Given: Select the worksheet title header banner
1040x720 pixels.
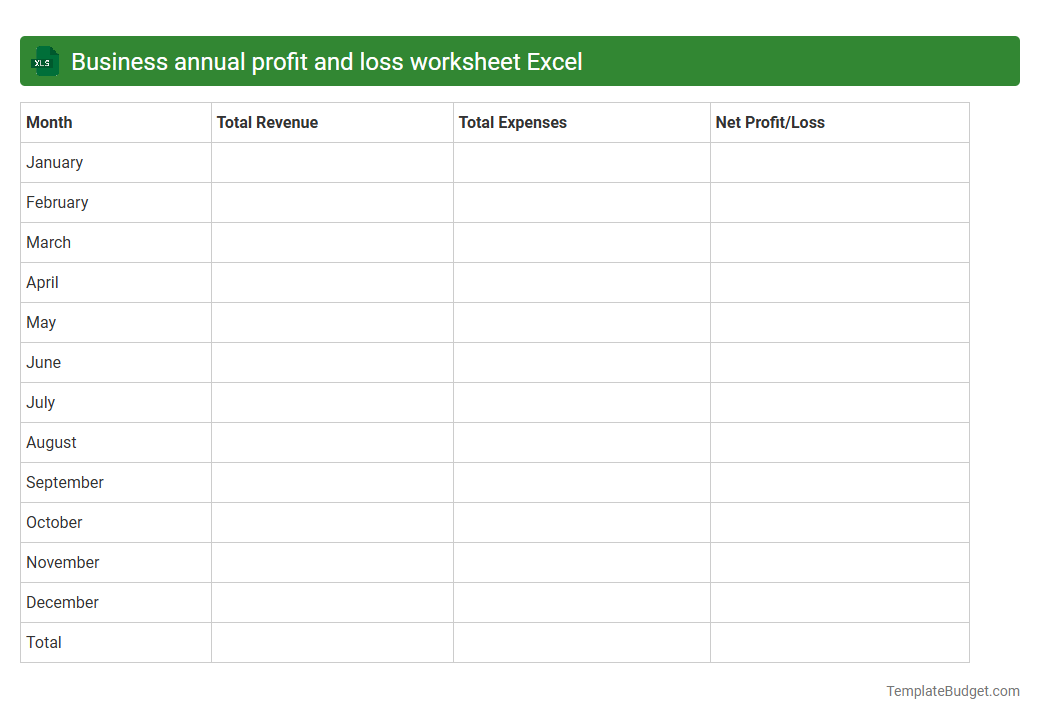Looking at the screenshot, I should pos(520,61).
